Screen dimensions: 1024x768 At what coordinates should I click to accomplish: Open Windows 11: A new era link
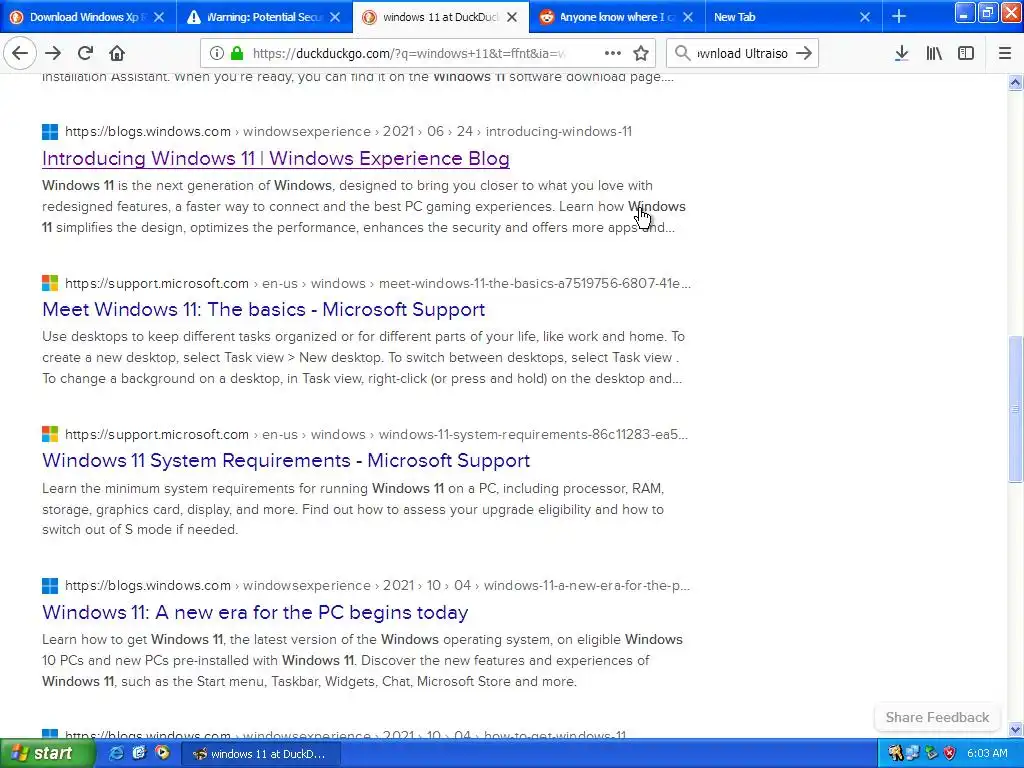point(255,612)
